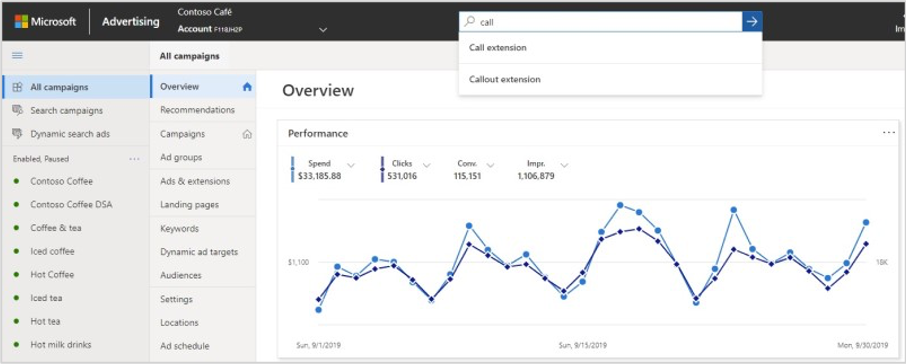Screen dimensions: 906x364
Task: Open Performance card three-dot menu
Action: [889, 133]
